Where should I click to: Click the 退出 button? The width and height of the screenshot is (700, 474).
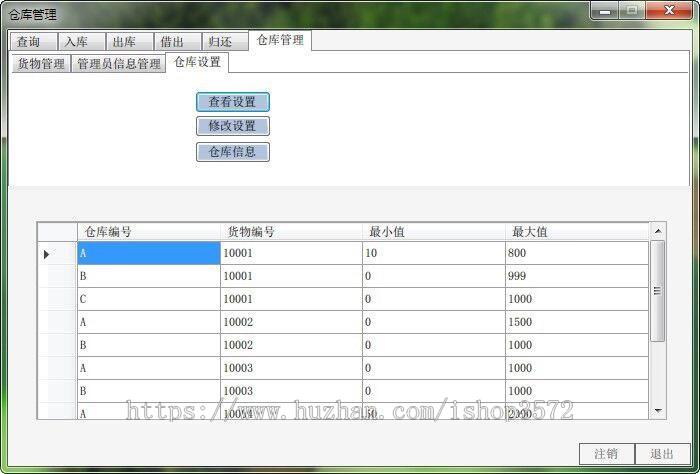coord(662,454)
